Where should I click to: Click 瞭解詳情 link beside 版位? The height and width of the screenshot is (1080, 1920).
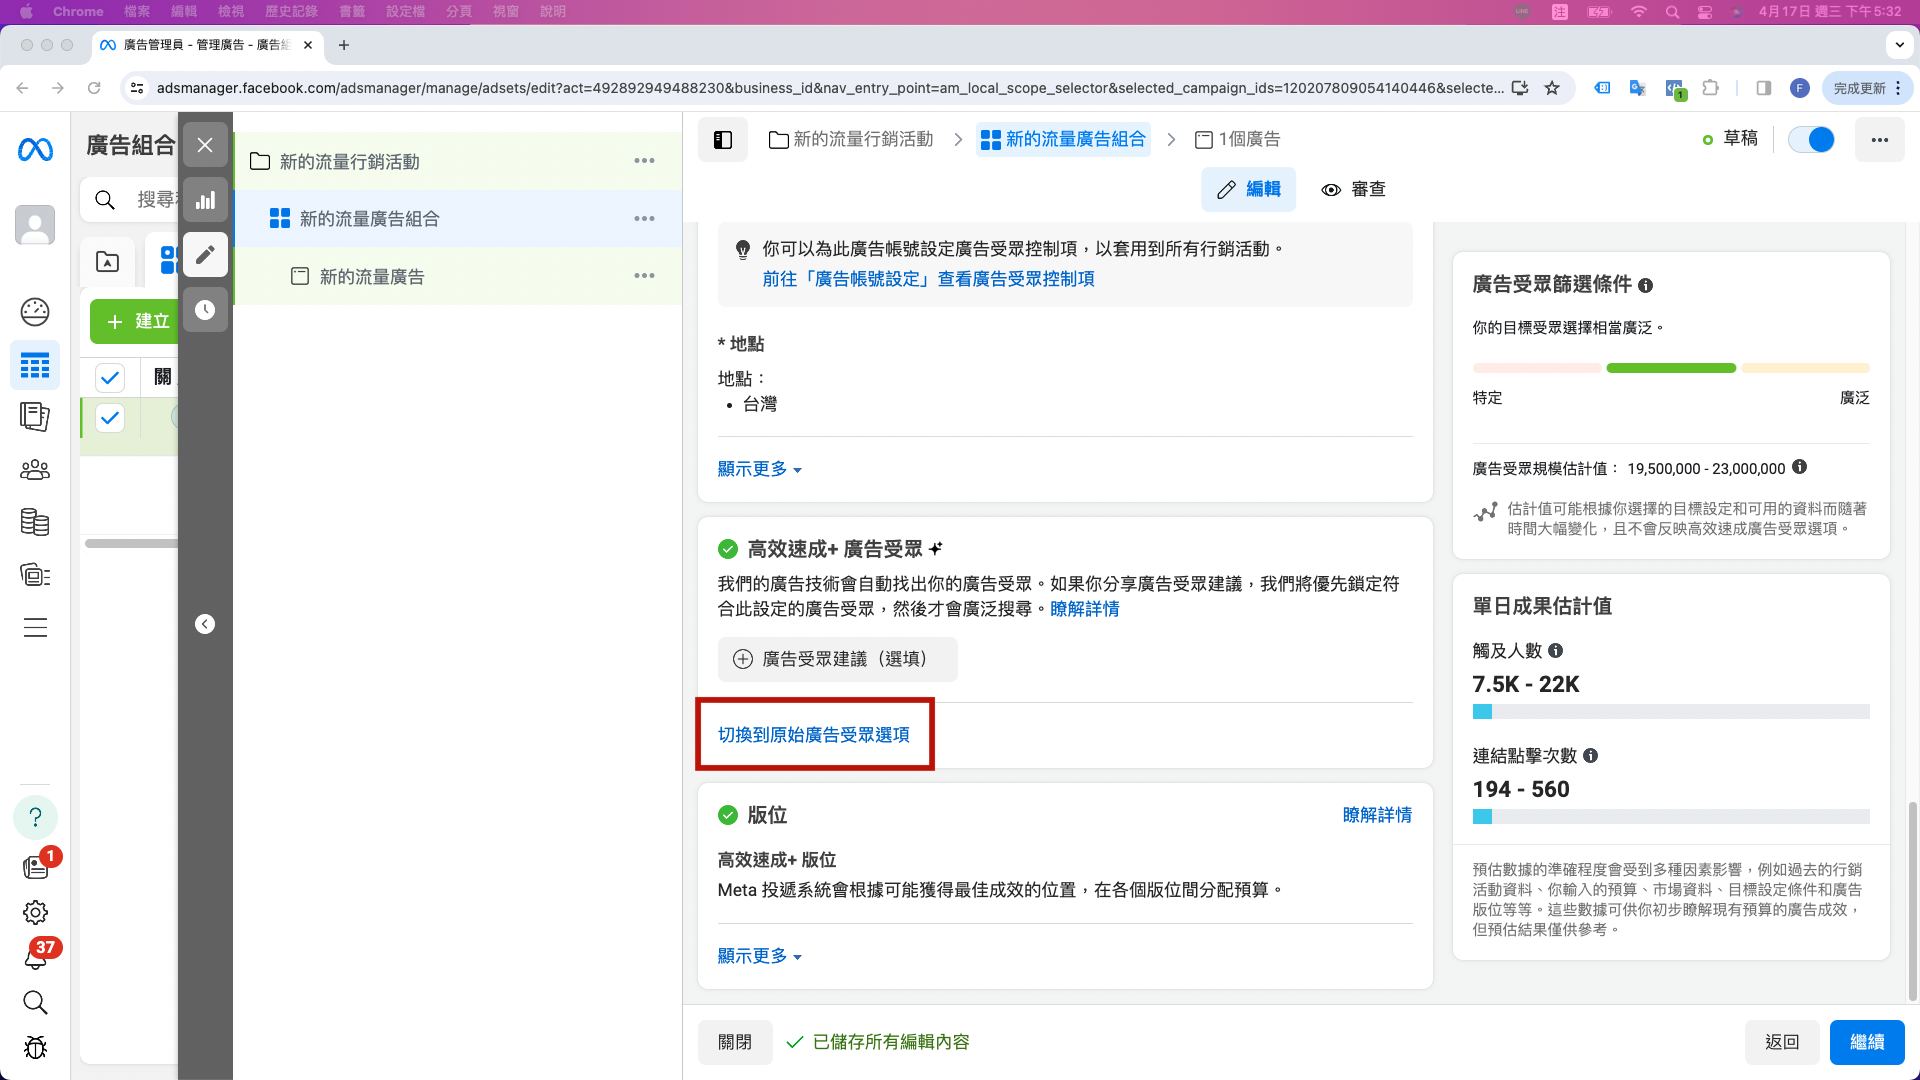(1377, 815)
